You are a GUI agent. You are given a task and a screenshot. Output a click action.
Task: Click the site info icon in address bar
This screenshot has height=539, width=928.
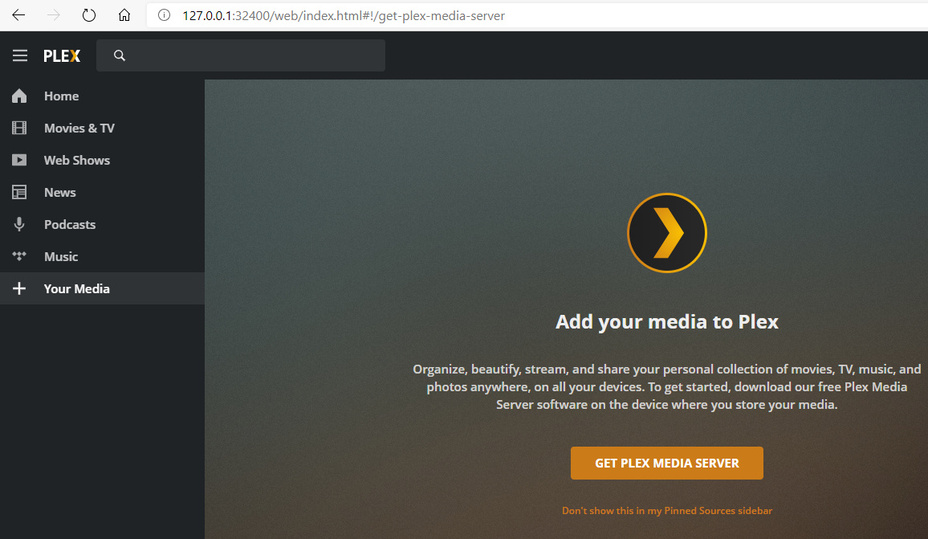tap(164, 15)
